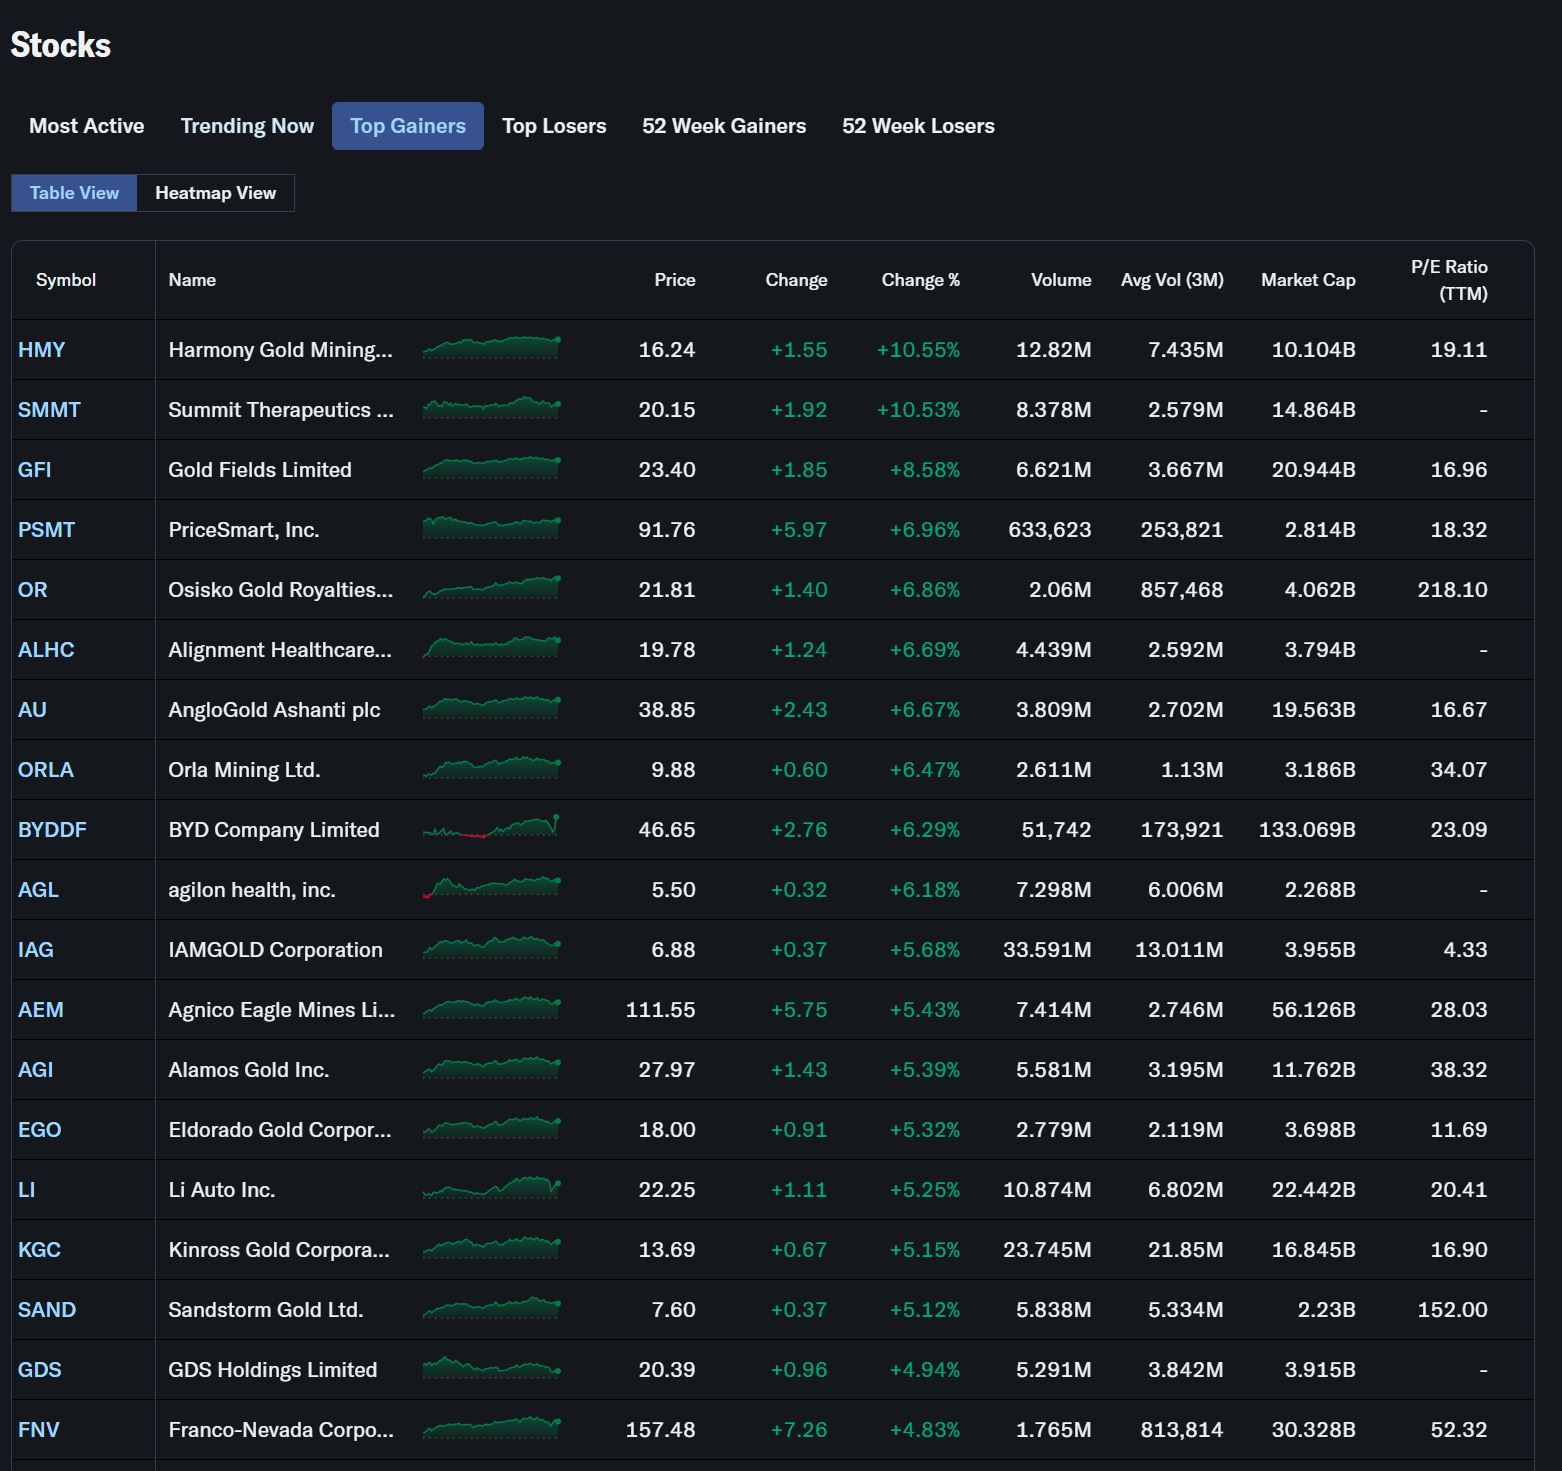The height and width of the screenshot is (1471, 1562).
Task: Open ALHC ticker link
Action: (46, 650)
